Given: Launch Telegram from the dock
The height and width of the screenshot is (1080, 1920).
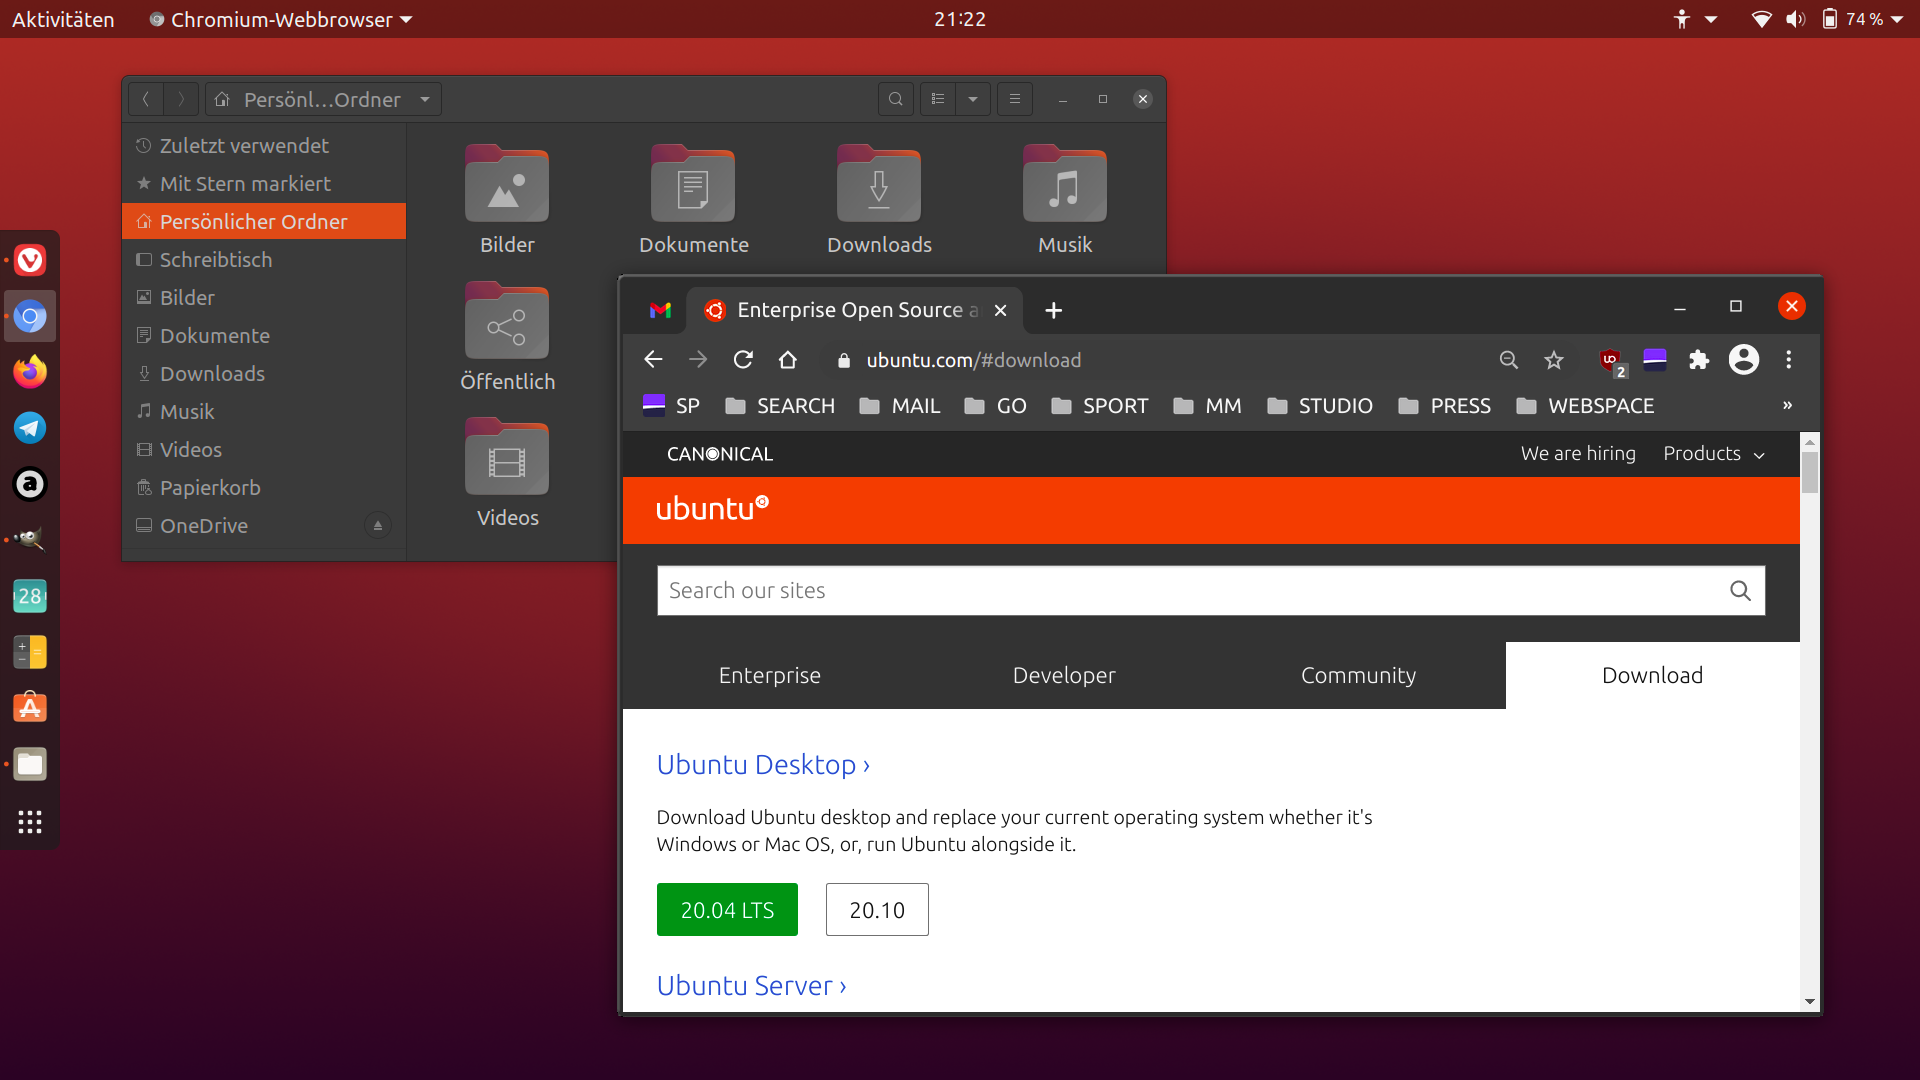Looking at the screenshot, I should point(30,428).
